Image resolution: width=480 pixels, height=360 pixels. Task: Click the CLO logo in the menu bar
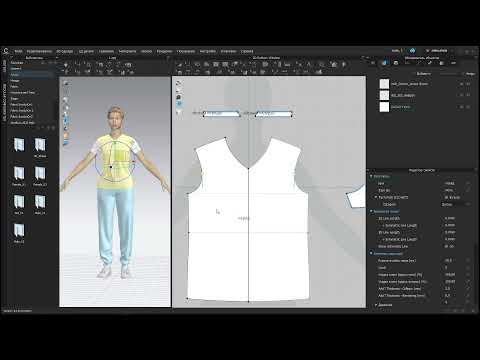(6, 51)
